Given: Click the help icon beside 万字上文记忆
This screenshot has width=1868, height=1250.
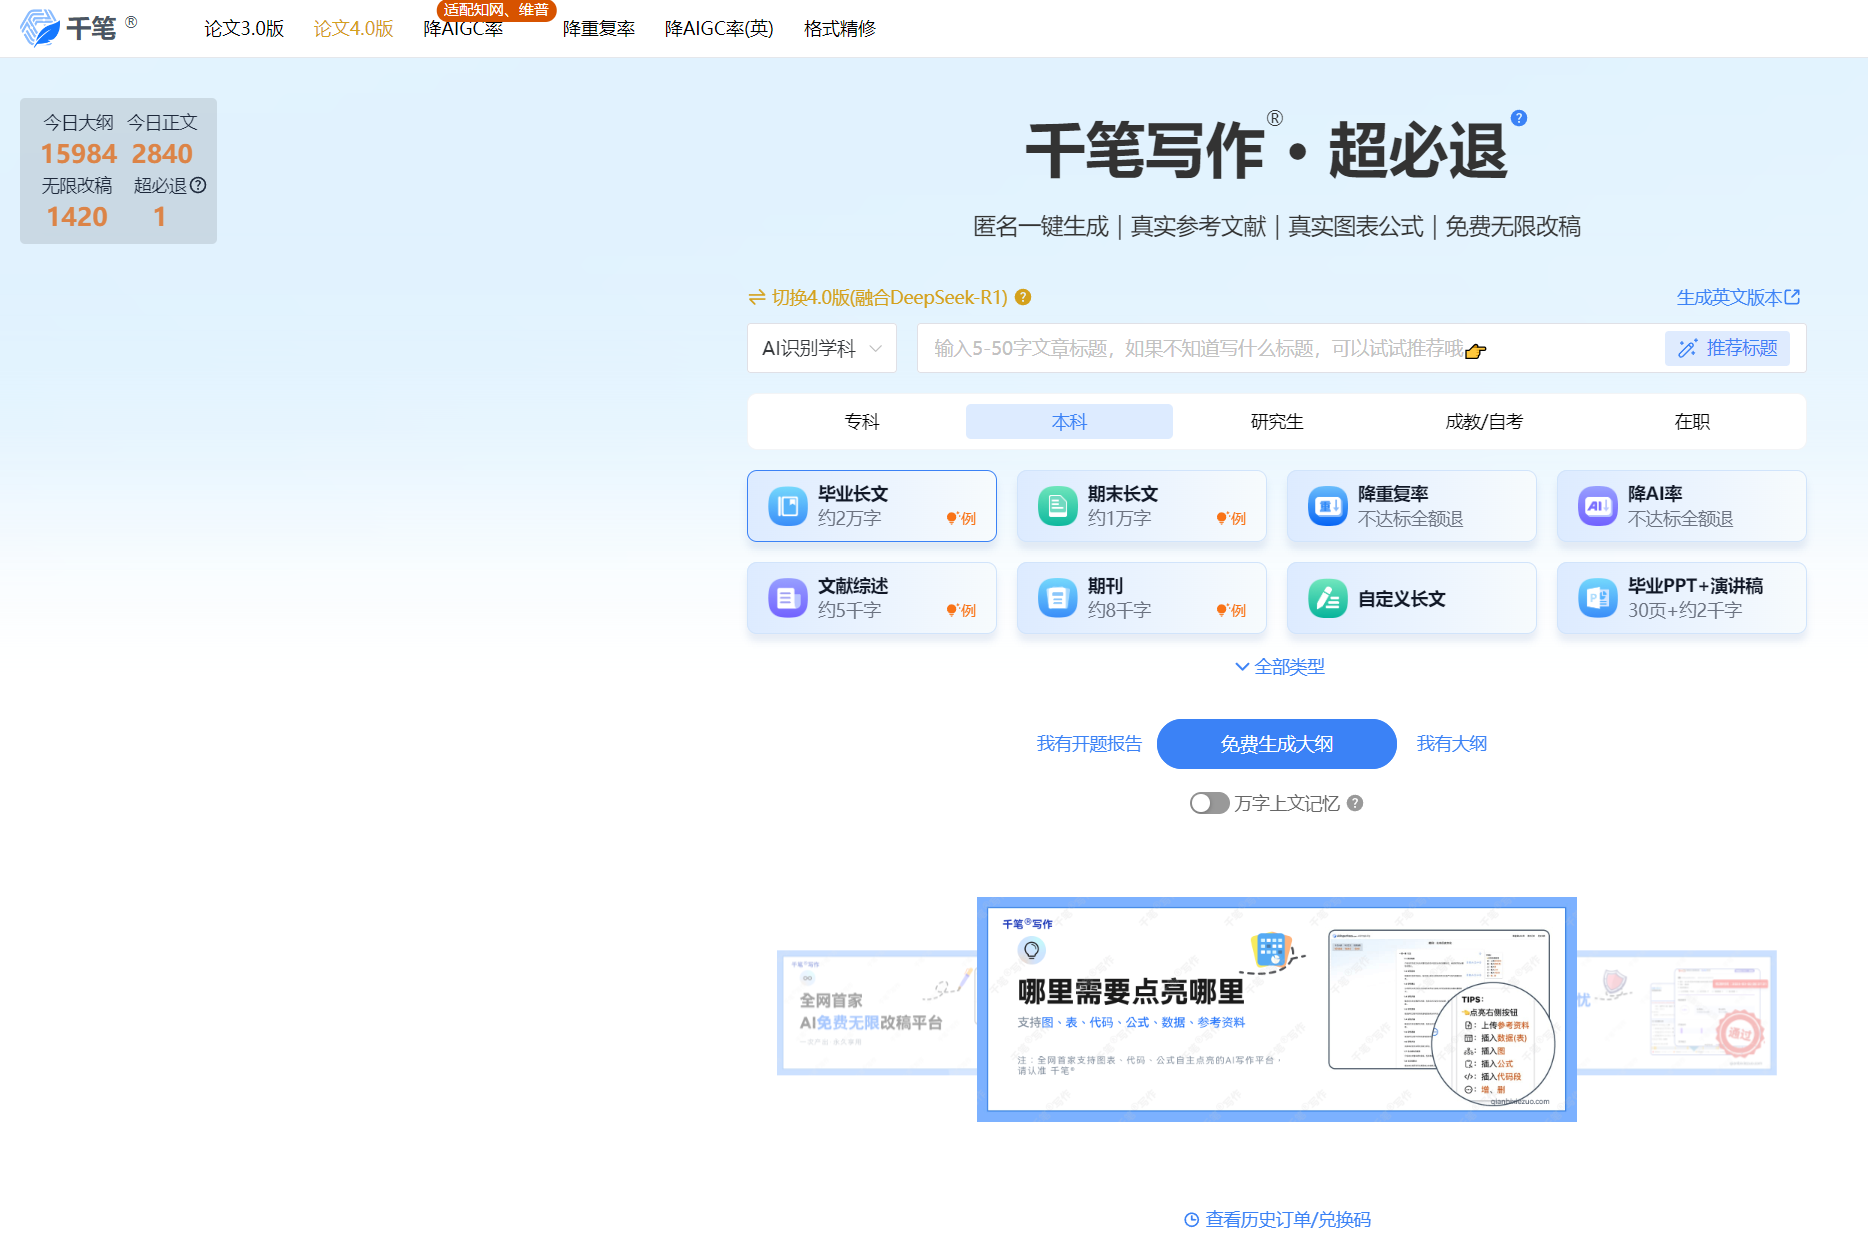Looking at the screenshot, I should 1355,803.
